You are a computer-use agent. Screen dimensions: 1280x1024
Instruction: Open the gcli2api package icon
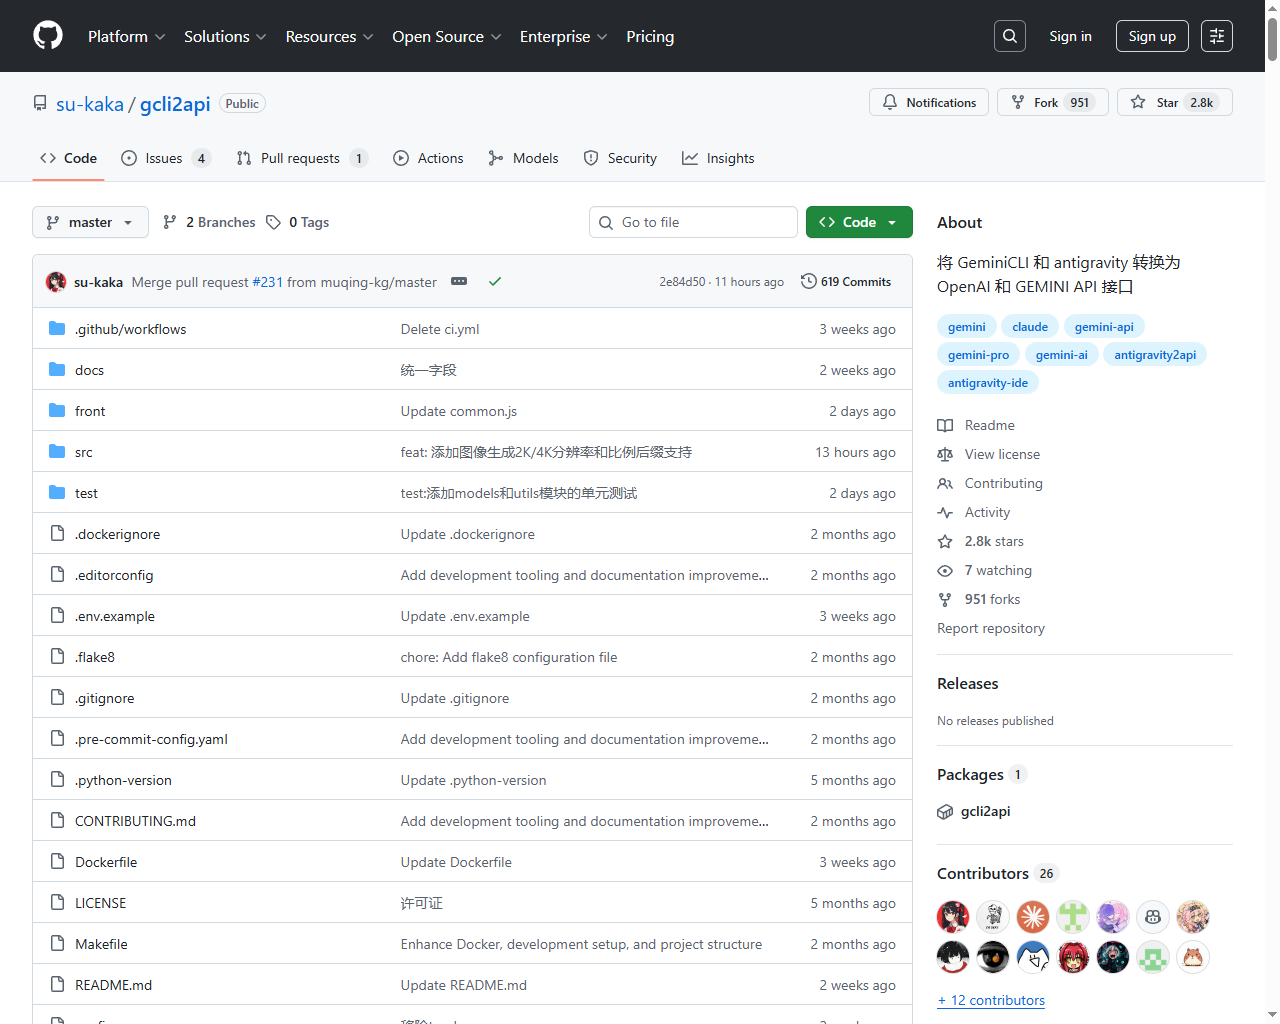(x=944, y=811)
